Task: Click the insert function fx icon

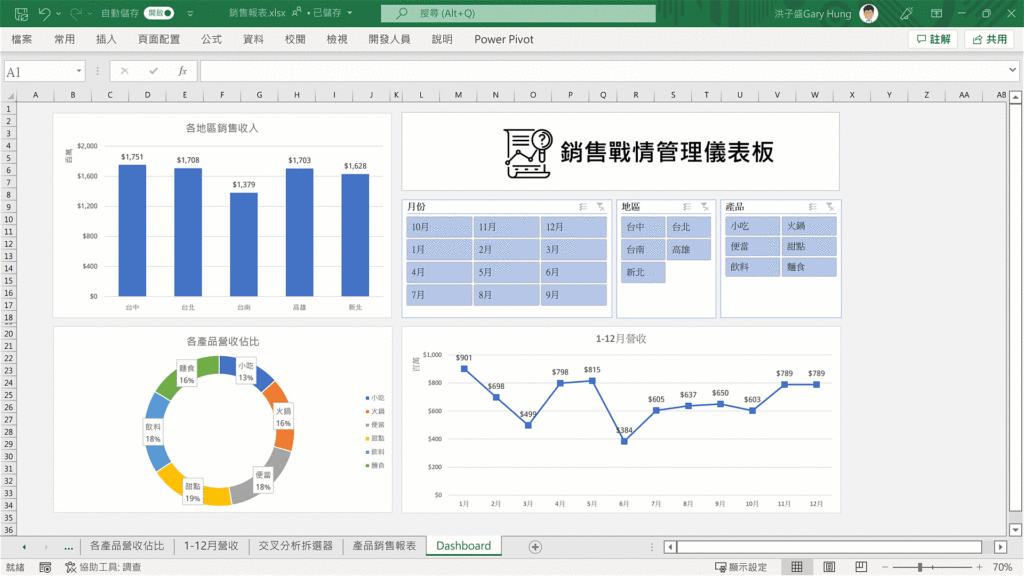Action: (182, 71)
